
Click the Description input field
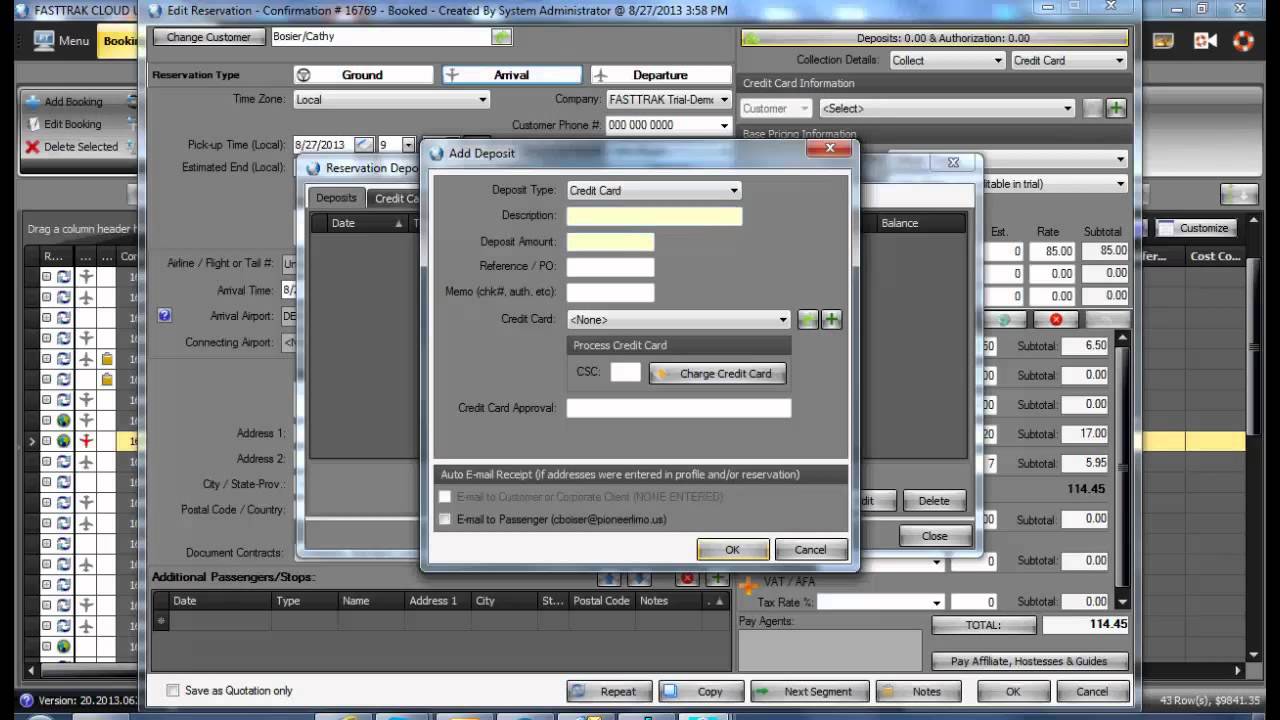point(654,216)
